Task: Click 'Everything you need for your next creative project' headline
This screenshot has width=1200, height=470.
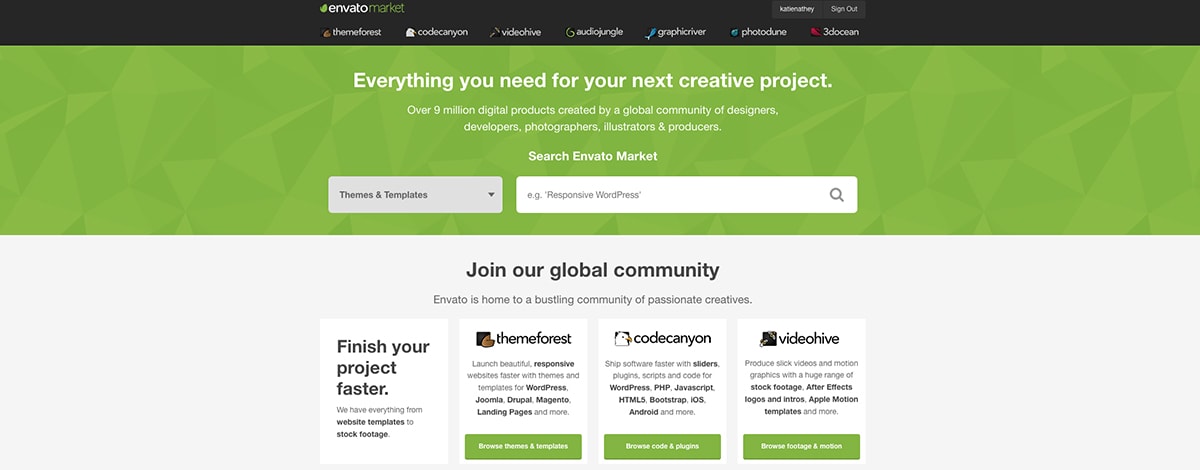Action: pos(592,81)
